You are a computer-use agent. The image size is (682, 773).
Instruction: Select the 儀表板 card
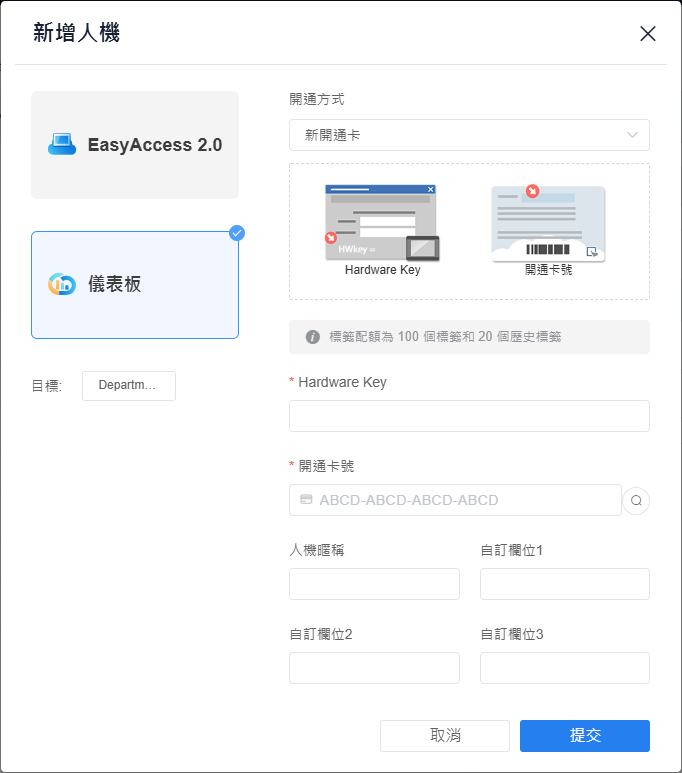coord(135,285)
